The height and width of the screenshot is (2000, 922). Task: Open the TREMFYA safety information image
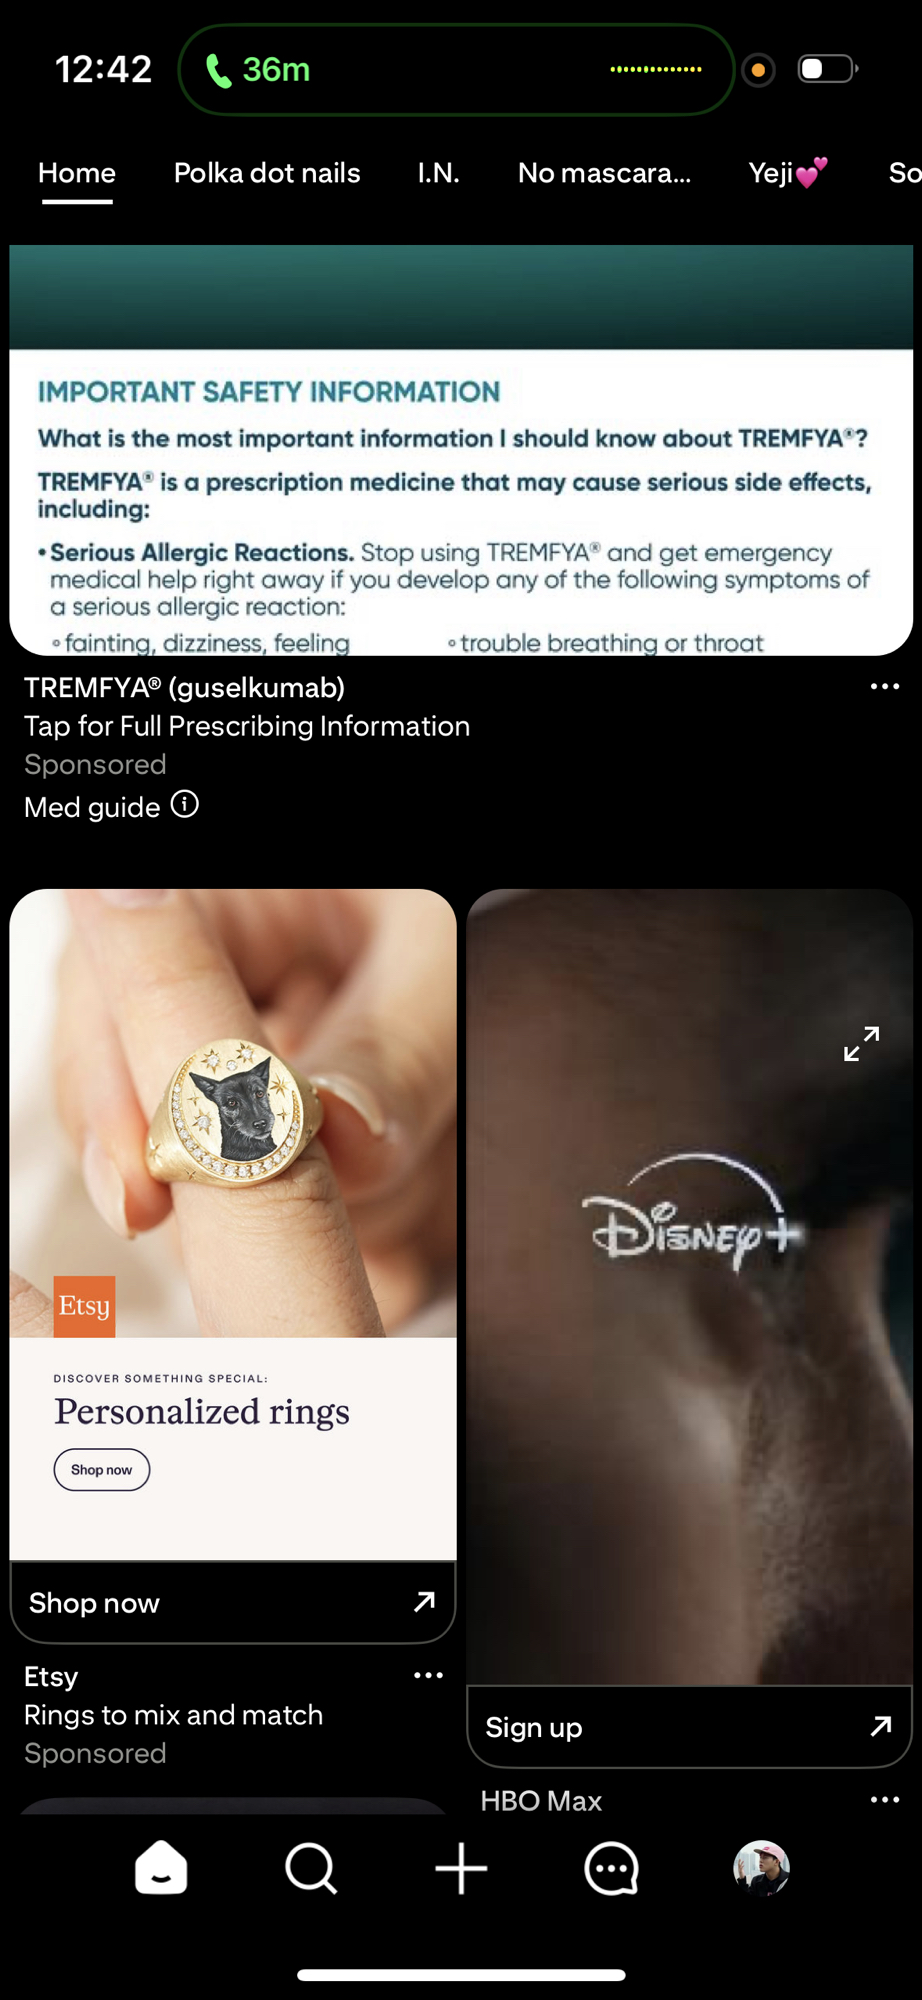[x=461, y=450]
